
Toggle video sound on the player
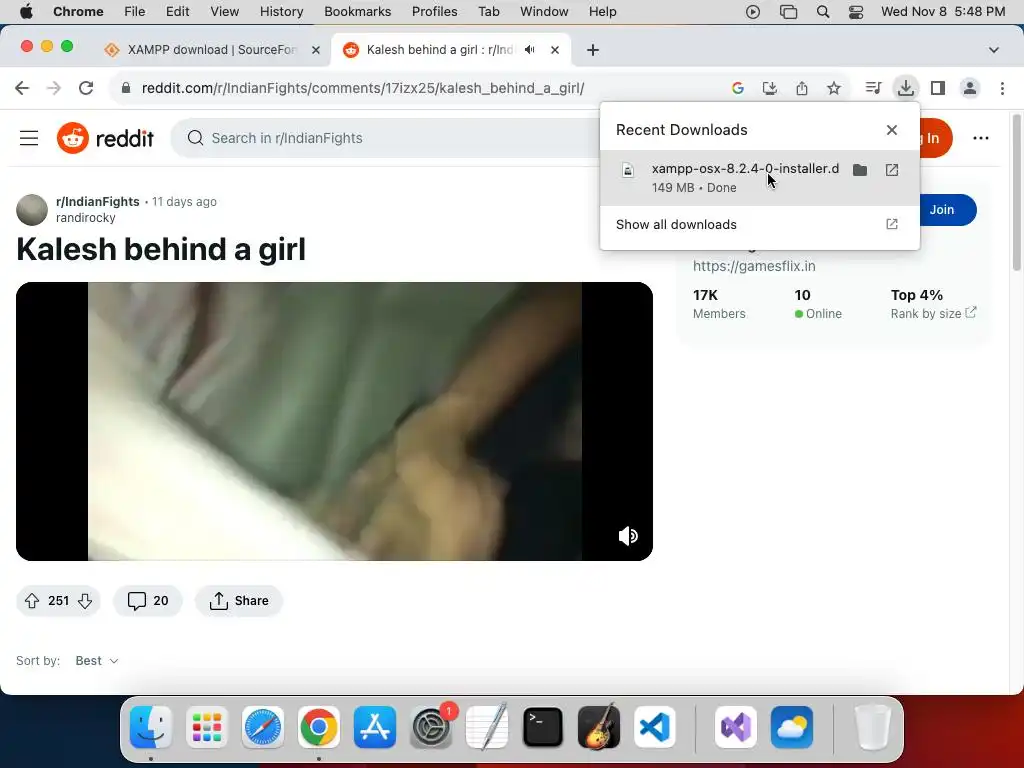tap(628, 536)
